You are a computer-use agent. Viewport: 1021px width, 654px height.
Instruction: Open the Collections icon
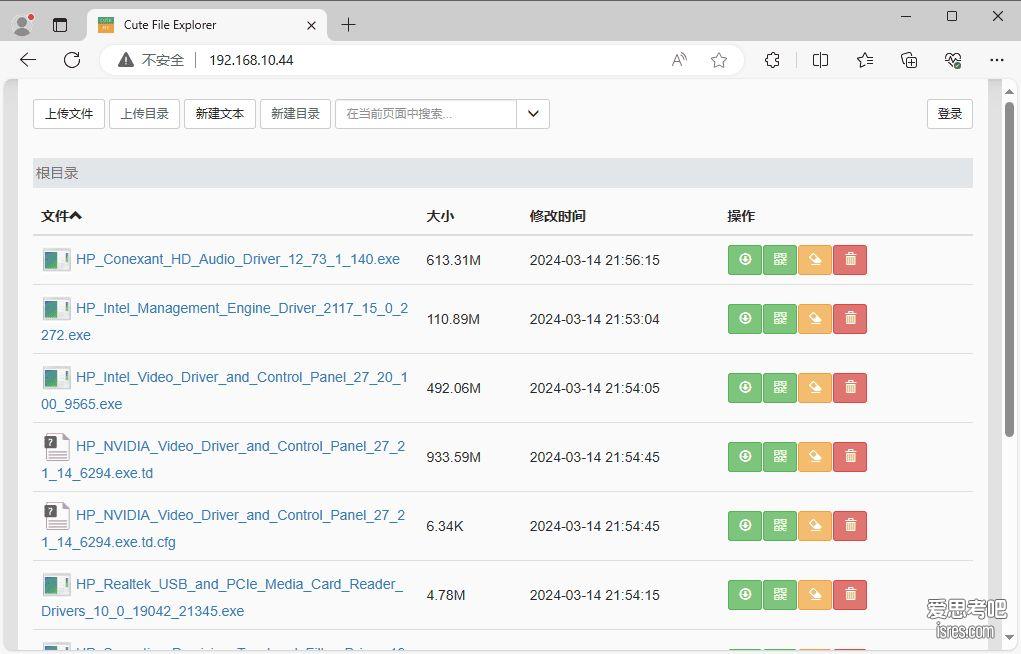pos(909,60)
